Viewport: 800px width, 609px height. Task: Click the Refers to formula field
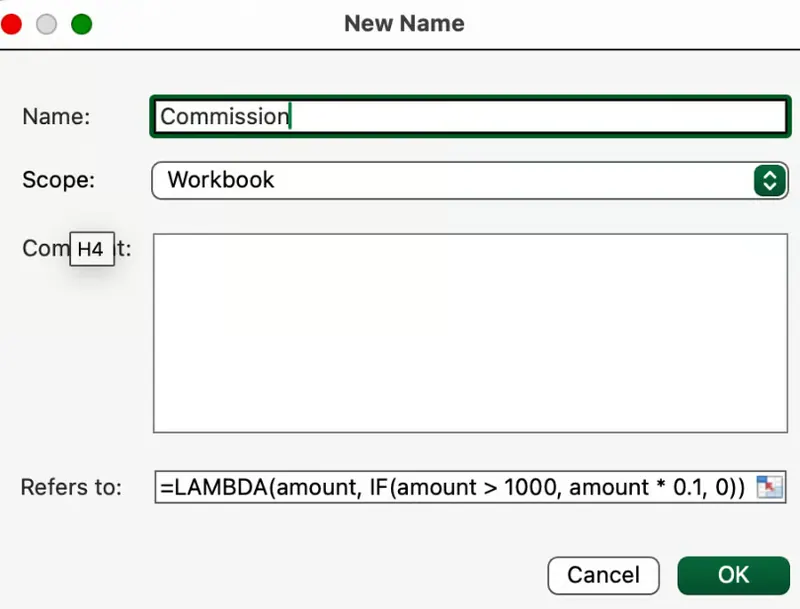click(450, 487)
